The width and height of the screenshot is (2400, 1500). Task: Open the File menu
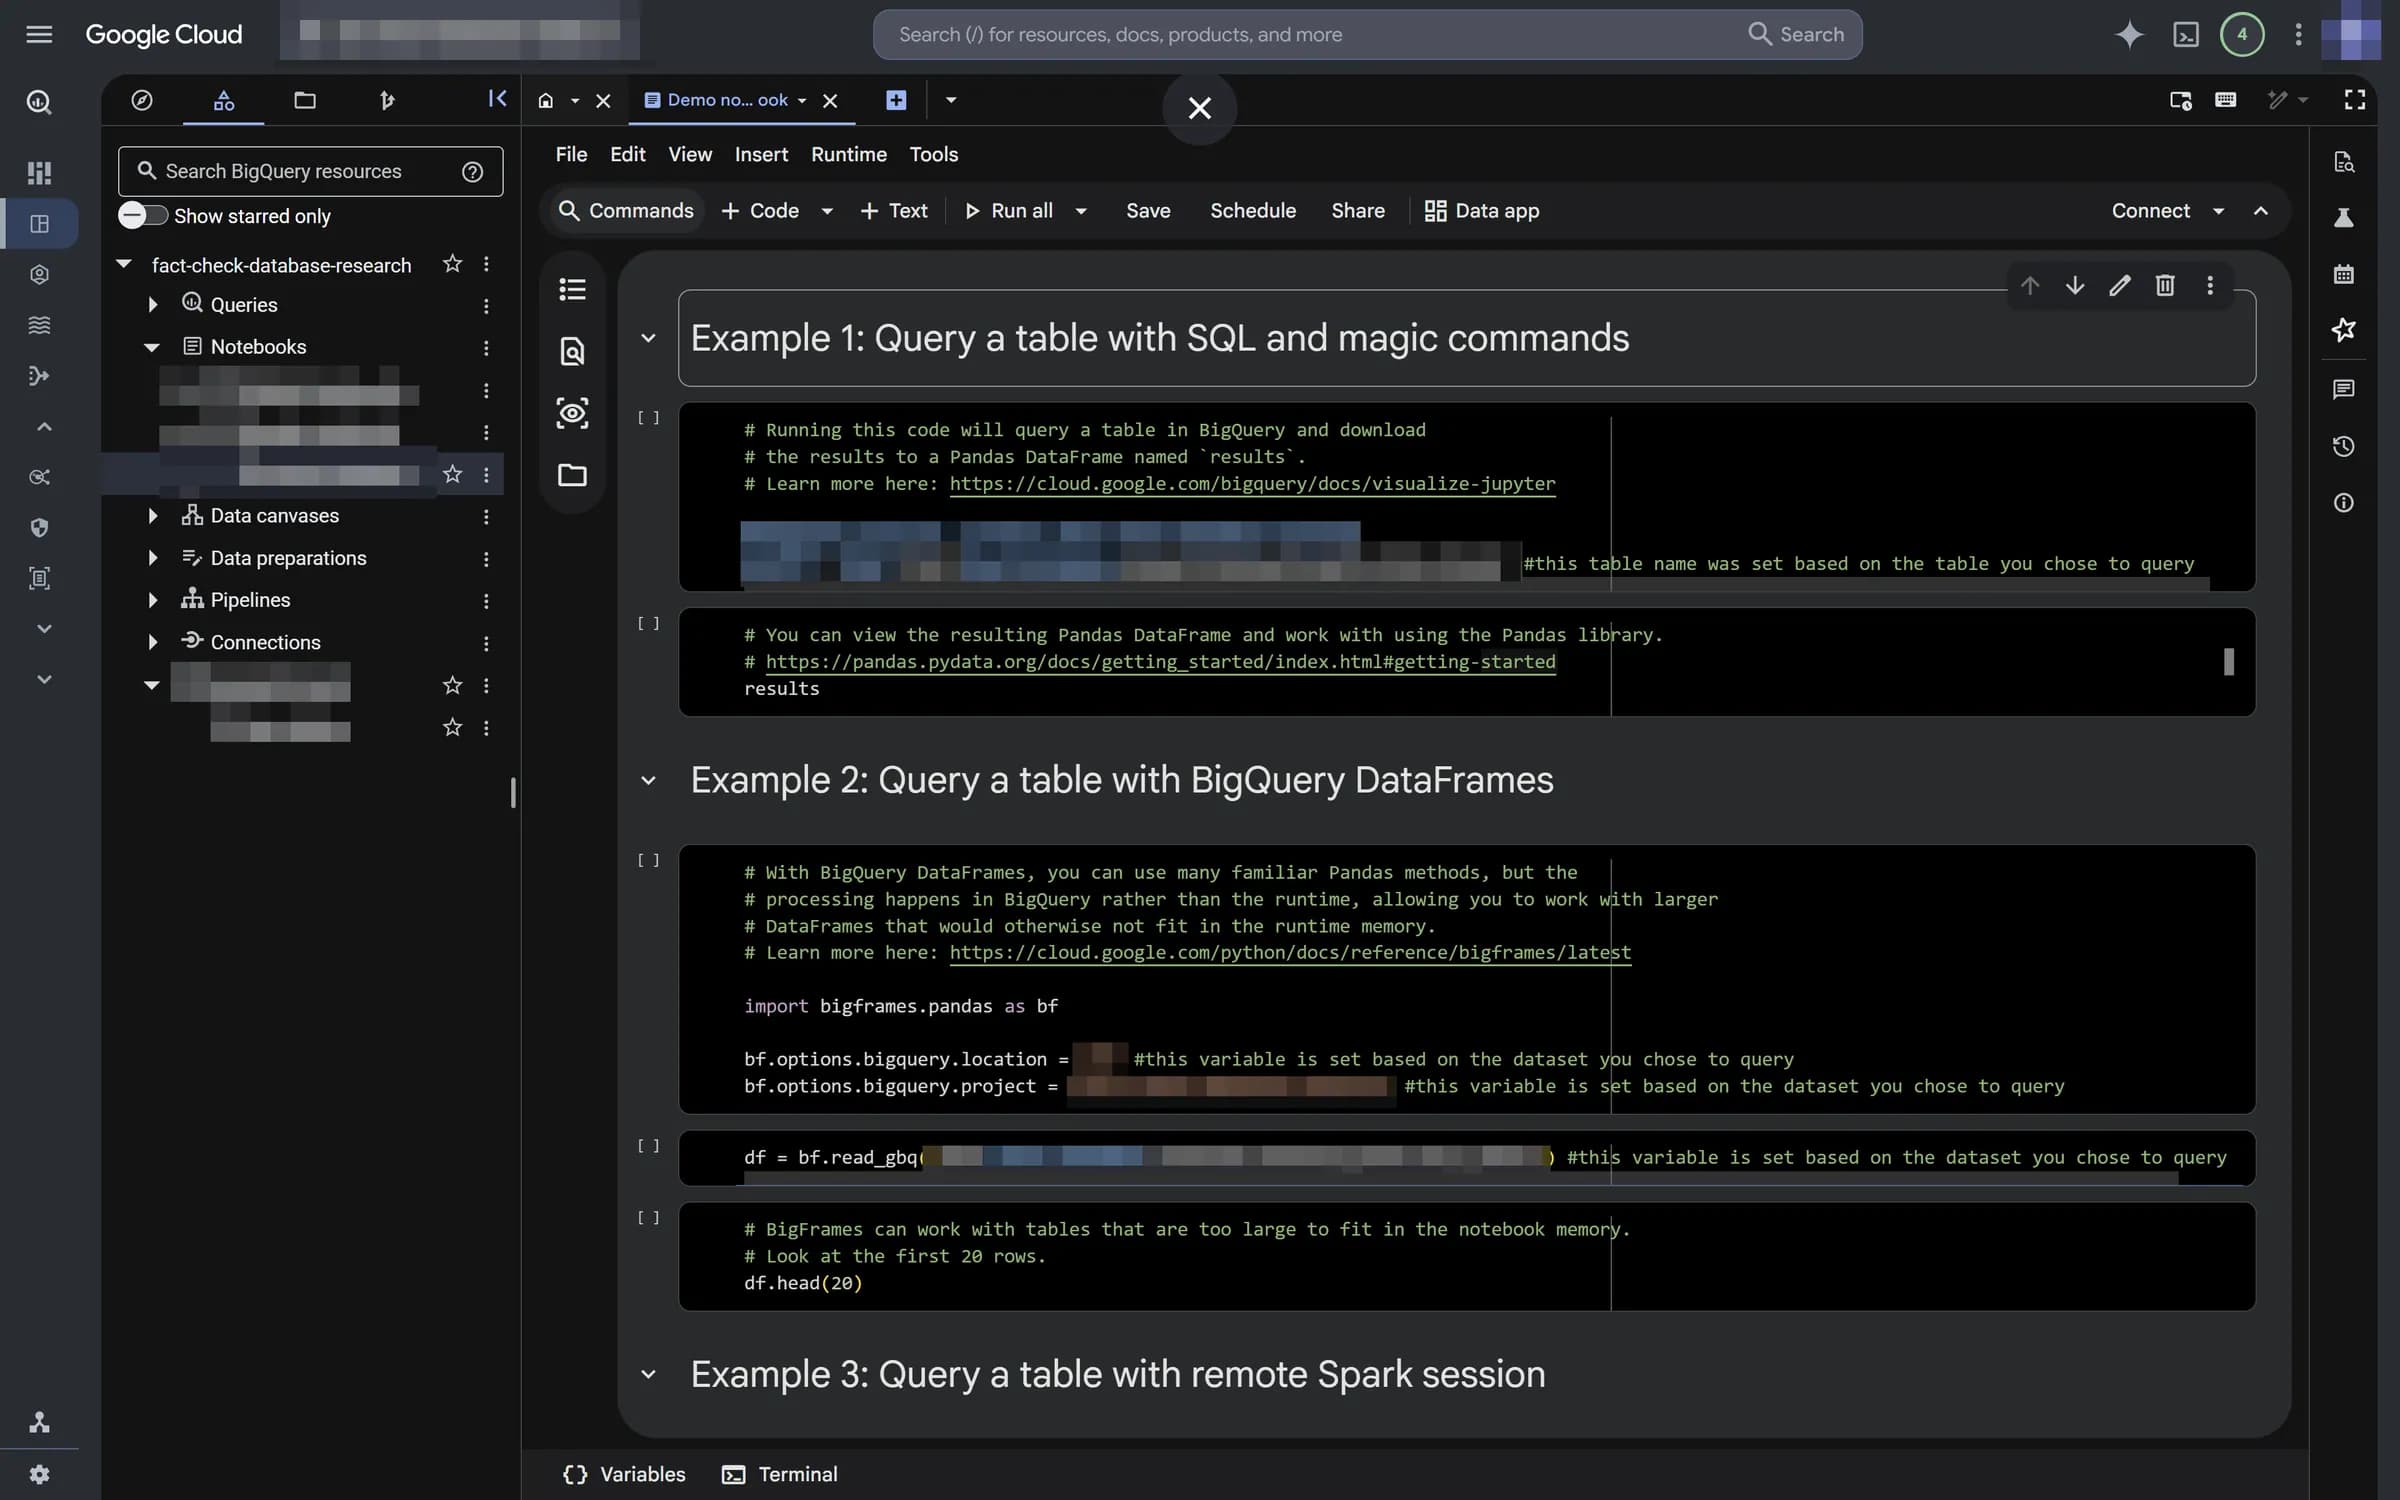coord(571,154)
